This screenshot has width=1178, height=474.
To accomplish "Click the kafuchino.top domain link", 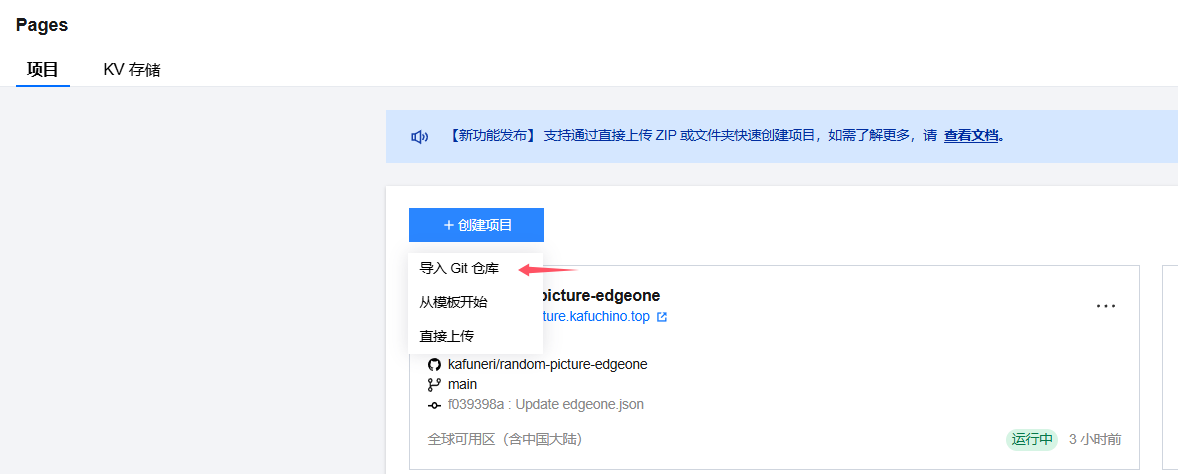I will click(597, 317).
